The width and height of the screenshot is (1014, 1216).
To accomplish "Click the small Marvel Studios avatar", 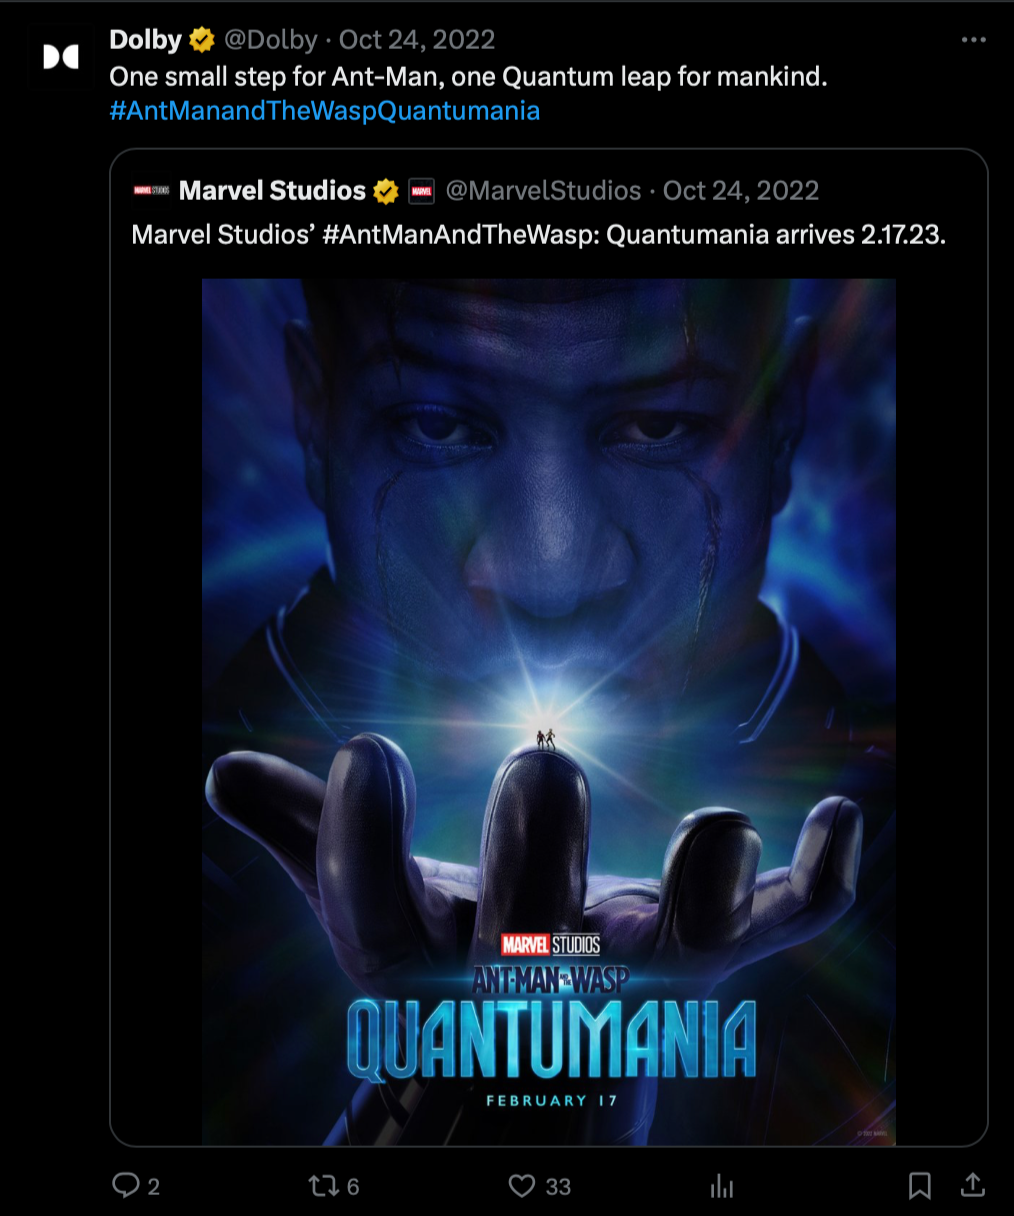I will (x=152, y=191).
